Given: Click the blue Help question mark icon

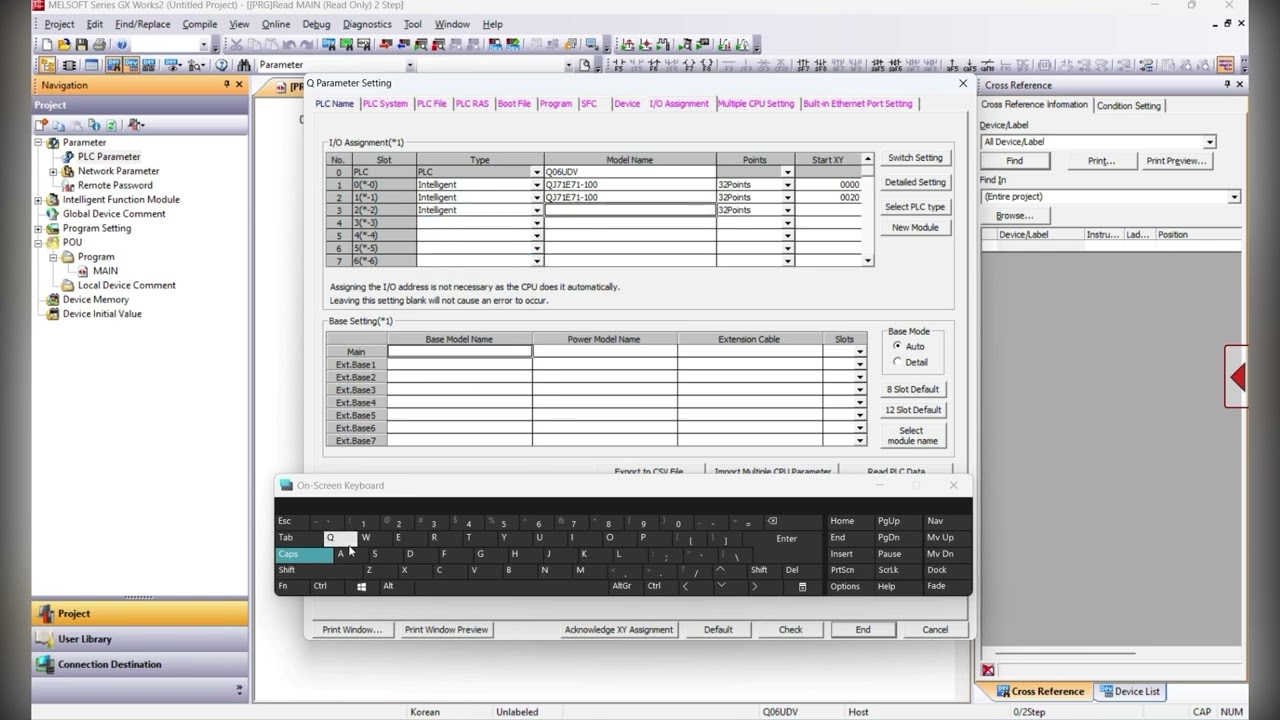Looking at the screenshot, I should (122, 45).
